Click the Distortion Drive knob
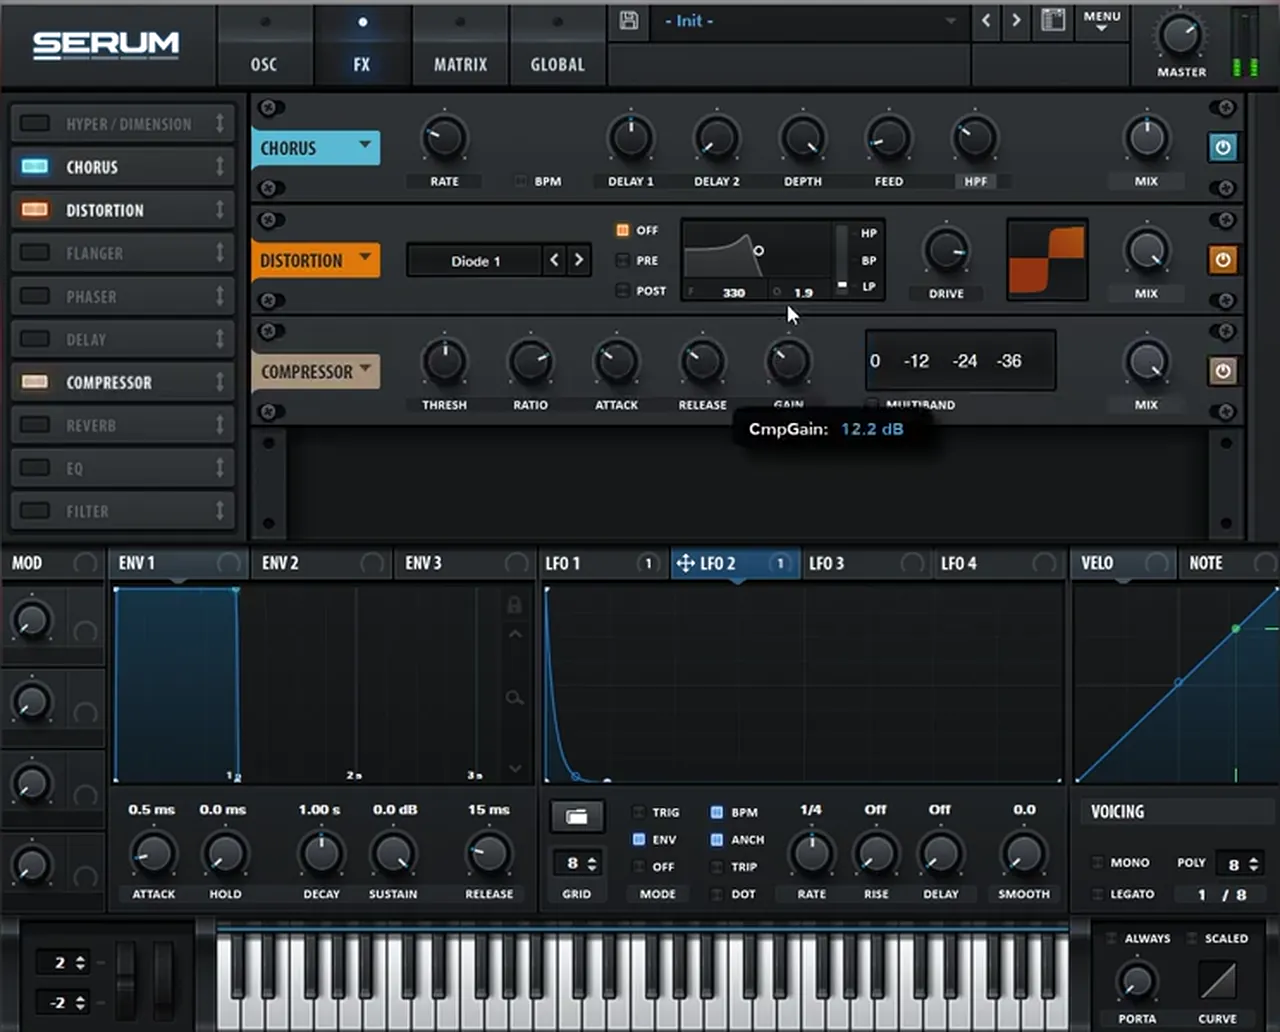 [946, 250]
